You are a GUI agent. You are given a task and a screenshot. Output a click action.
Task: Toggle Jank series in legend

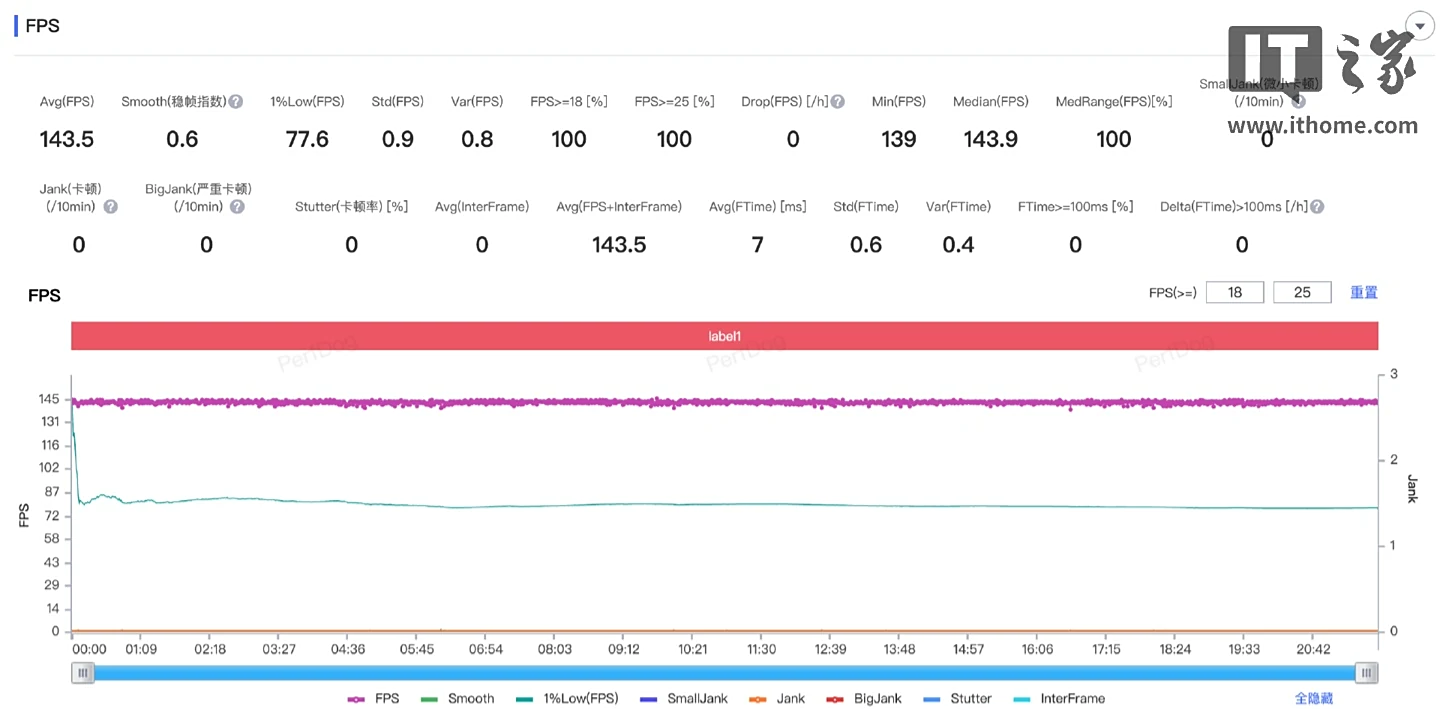coord(777,699)
